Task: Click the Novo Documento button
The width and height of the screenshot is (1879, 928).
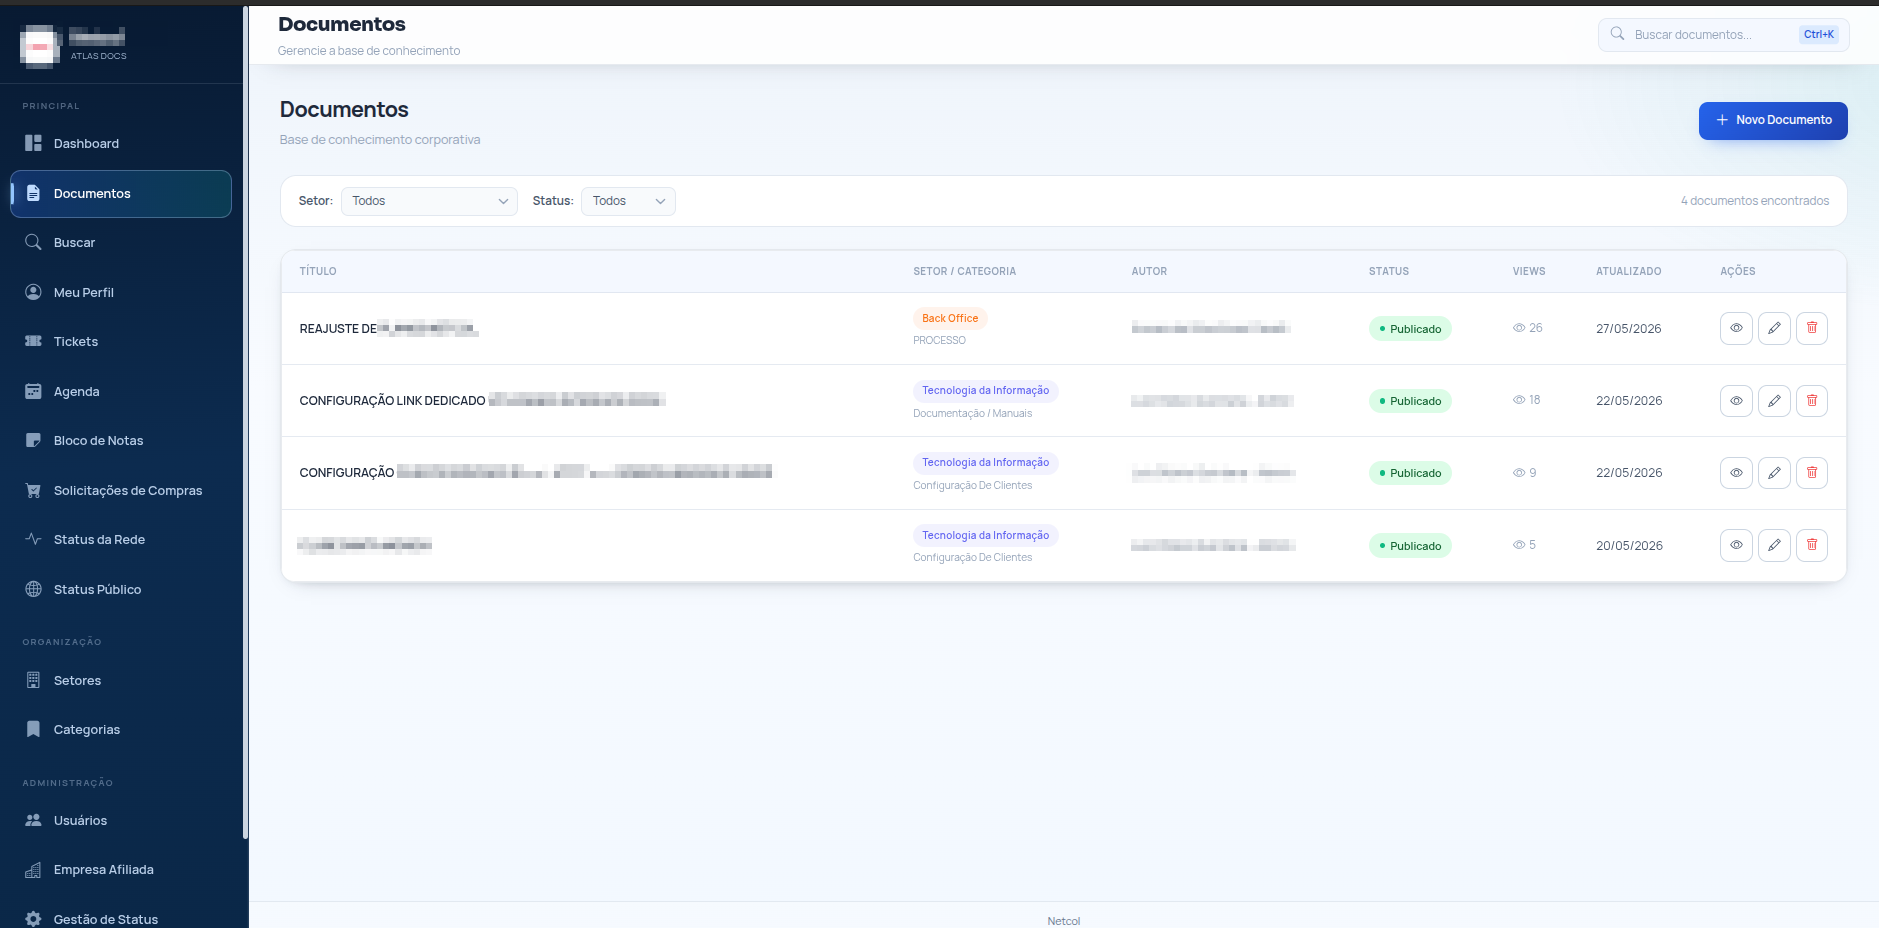Action: tap(1773, 120)
